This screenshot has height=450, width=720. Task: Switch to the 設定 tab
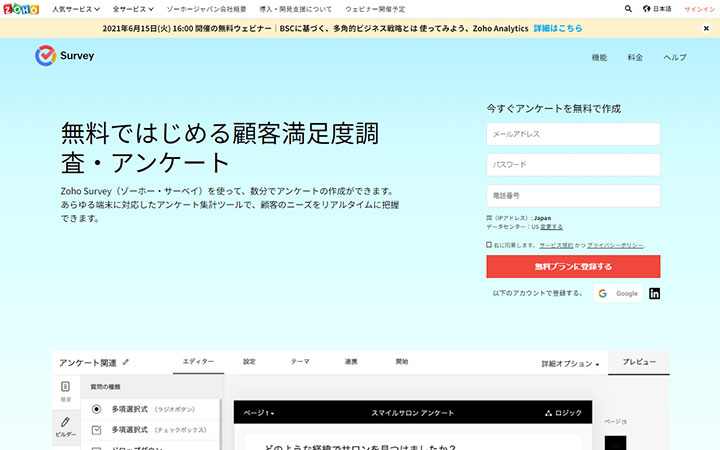pyautogui.click(x=249, y=362)
